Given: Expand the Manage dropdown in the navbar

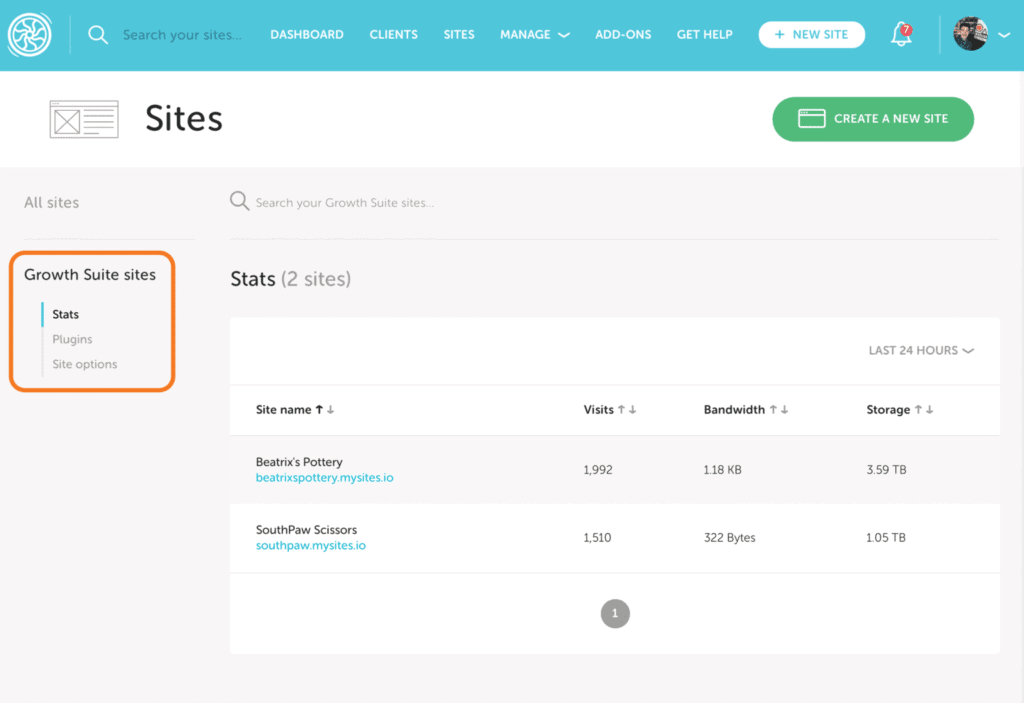Looking at the screenshot, I should 535,34.
